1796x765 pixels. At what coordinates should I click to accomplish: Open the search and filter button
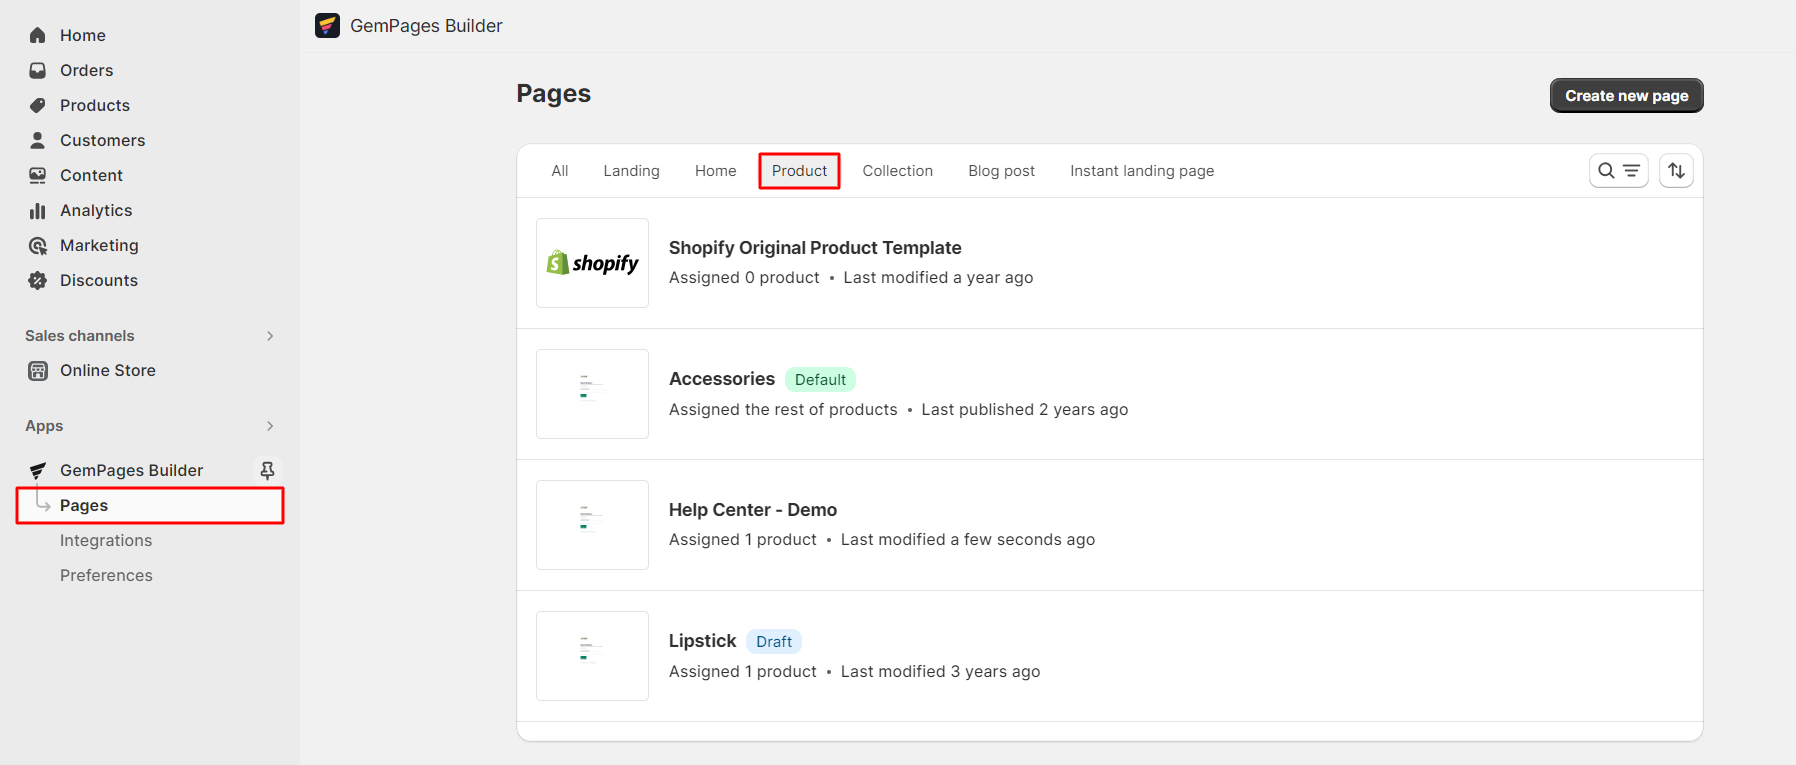[1618, 171]
